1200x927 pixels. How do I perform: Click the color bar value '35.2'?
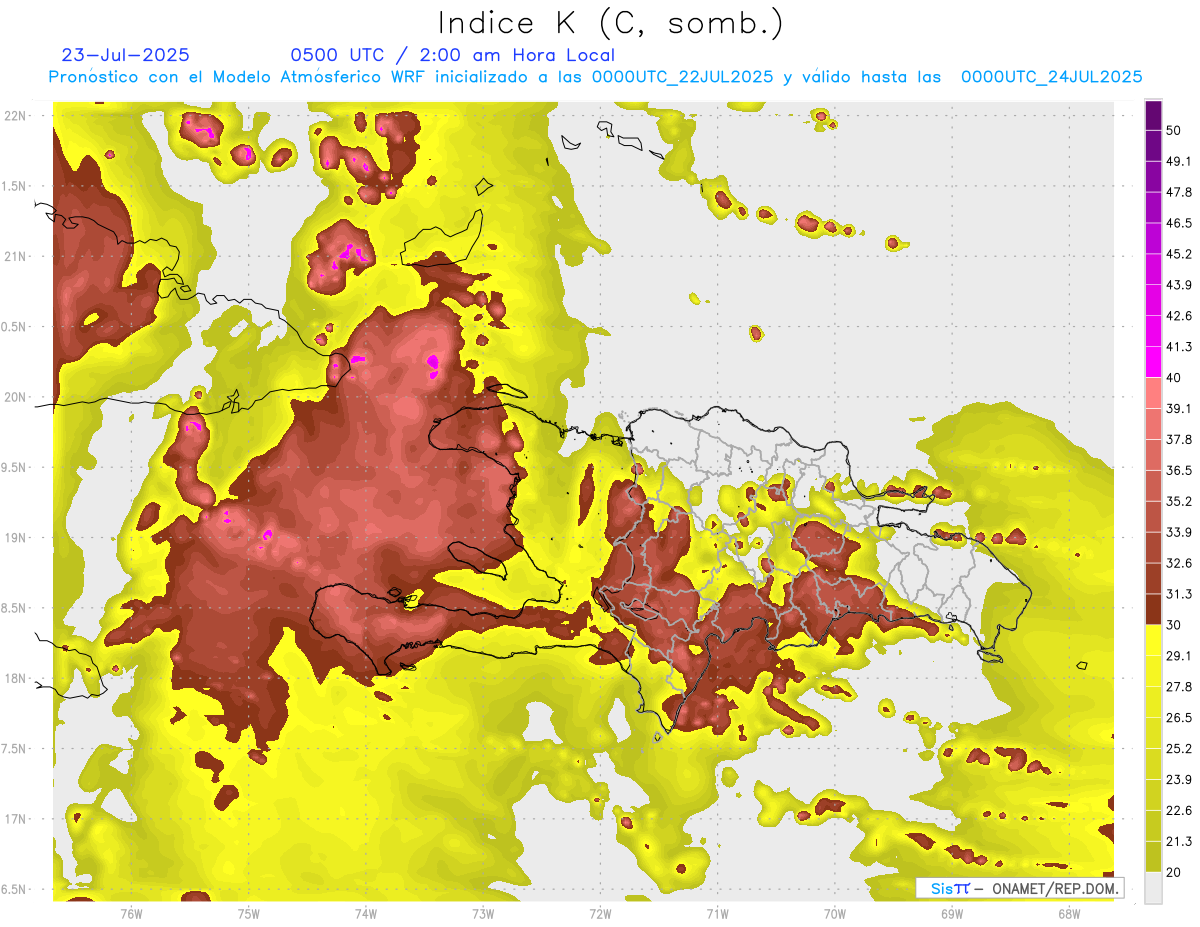pyautogui.click(x=1179, y=501)
